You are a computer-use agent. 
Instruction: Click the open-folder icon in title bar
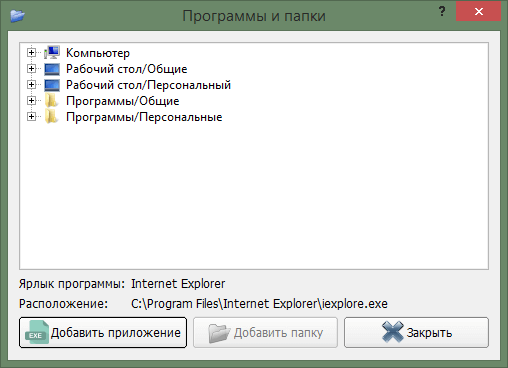(x=17, y=16)
